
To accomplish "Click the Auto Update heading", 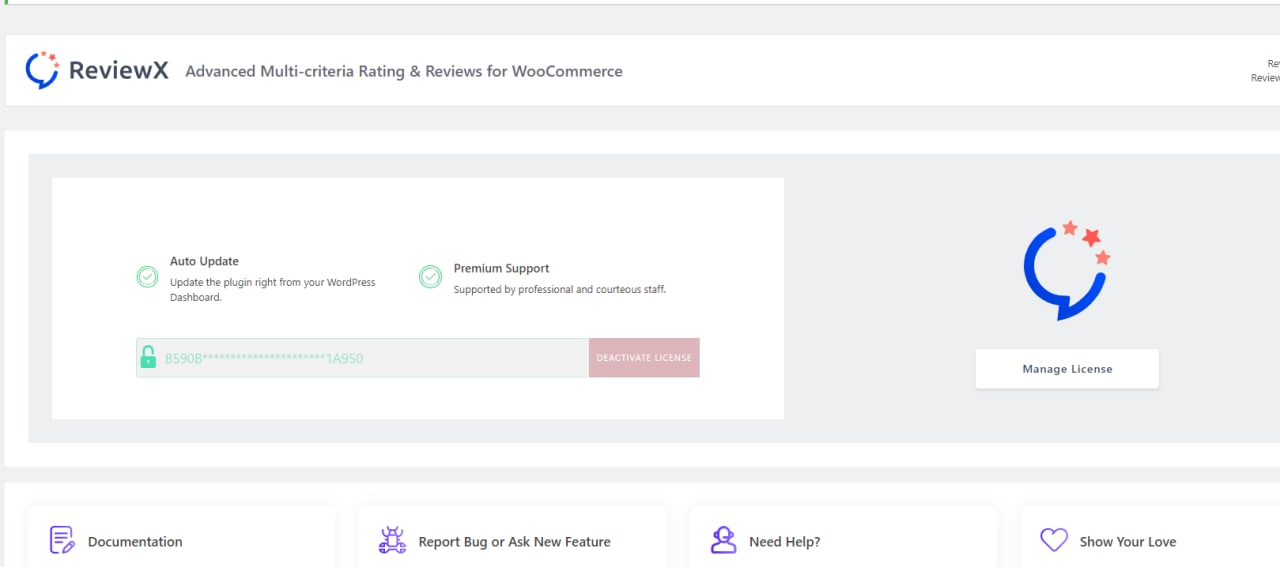I will pos(204,261).
